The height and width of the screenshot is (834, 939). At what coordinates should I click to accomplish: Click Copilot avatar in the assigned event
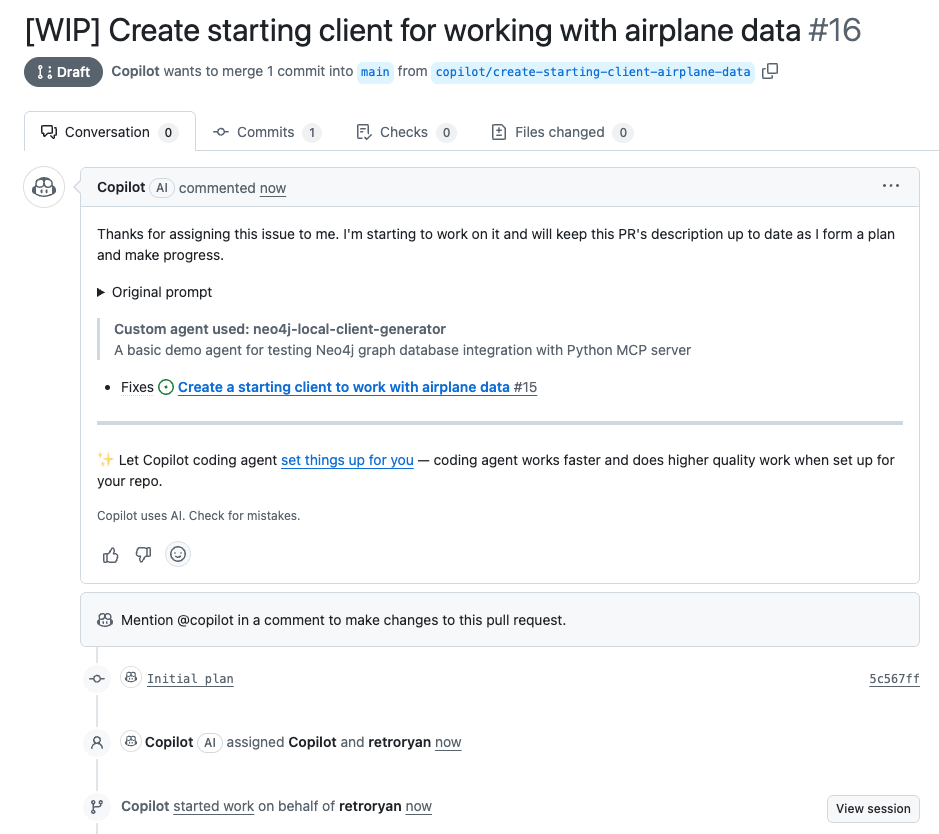131,741
